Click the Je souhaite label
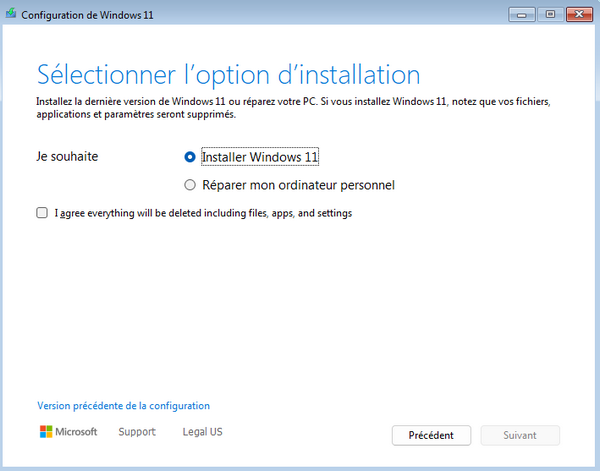Viewport: 600px width, 471px height. click(x=67, y=156)
